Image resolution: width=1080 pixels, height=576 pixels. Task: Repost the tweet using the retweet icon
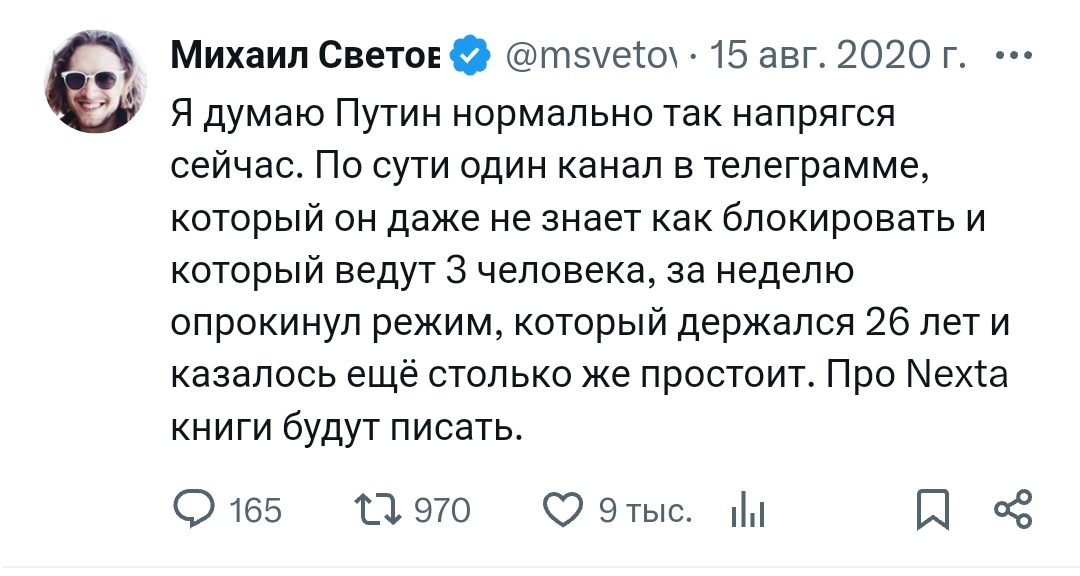(378, 511)
